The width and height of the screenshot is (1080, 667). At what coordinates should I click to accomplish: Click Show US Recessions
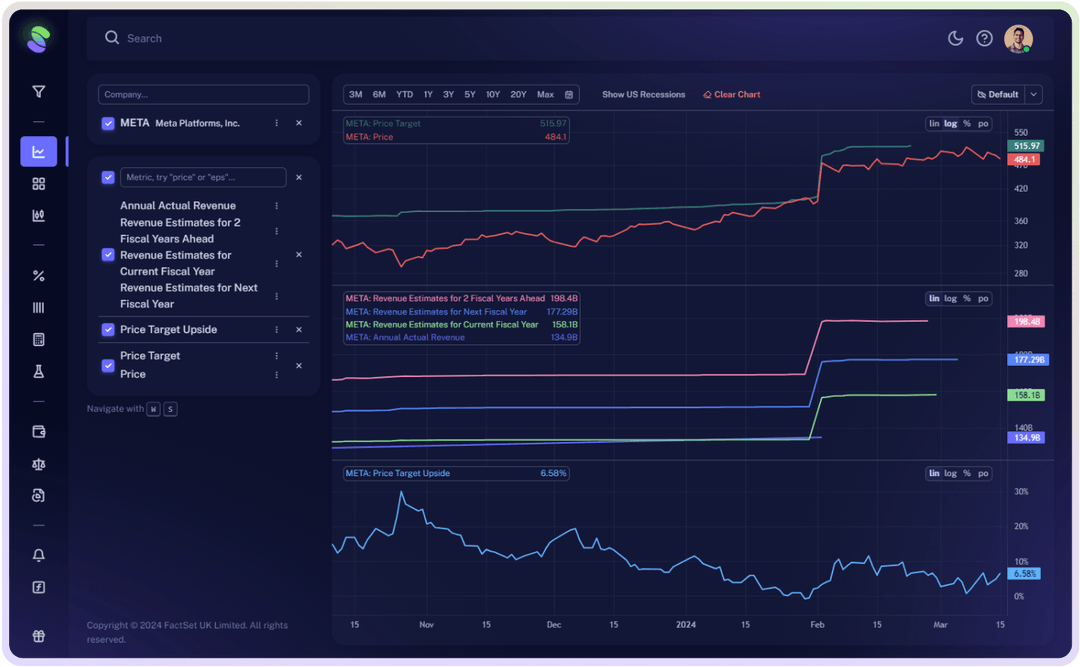643,94
